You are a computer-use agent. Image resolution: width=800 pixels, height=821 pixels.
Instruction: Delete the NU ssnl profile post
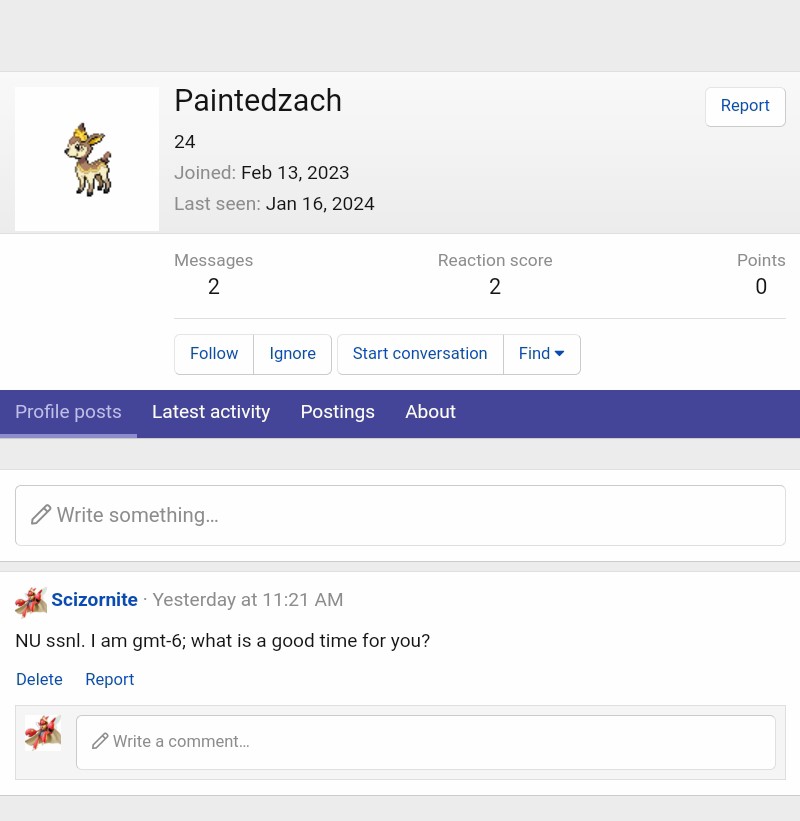click(x=39, y=679)
